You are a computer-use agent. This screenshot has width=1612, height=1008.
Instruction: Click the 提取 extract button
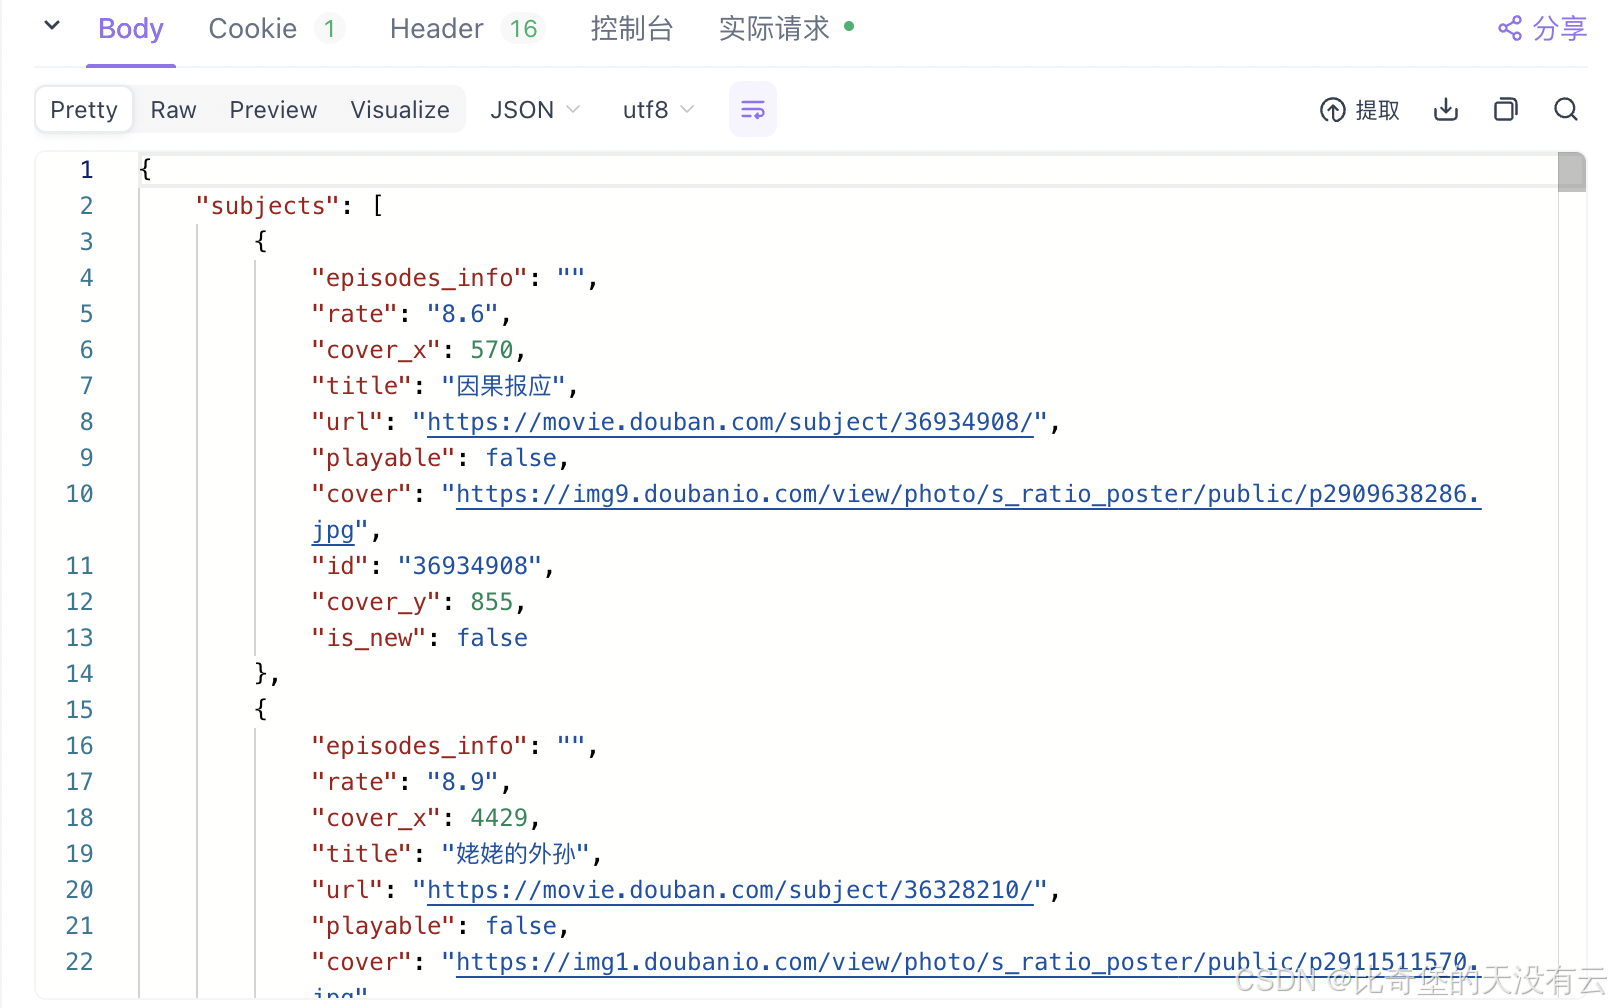point(1360,110)
